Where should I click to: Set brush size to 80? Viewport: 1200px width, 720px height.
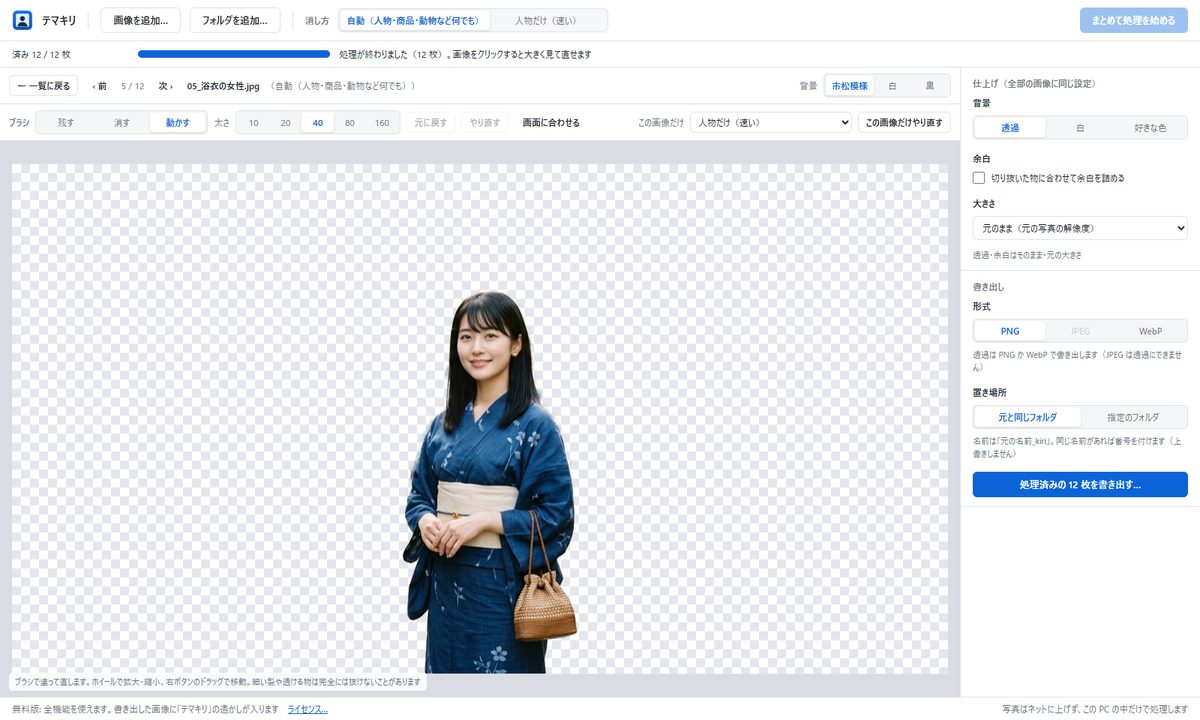[350, 123]
